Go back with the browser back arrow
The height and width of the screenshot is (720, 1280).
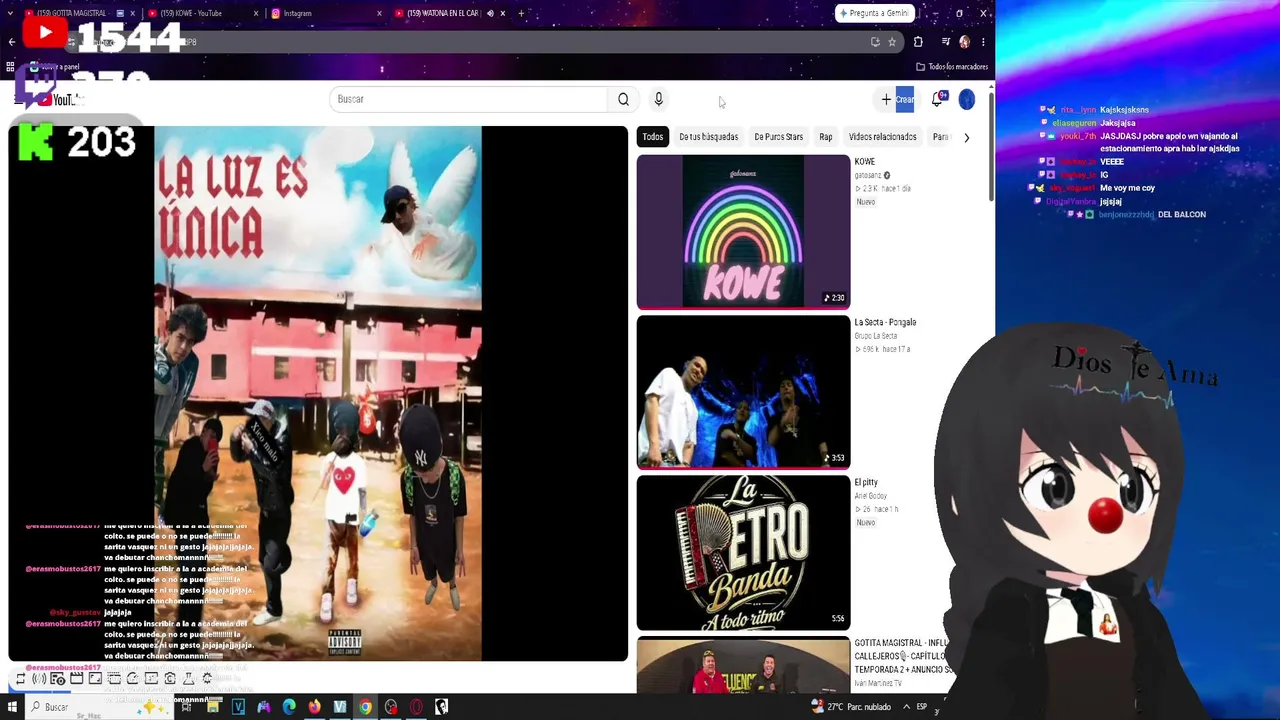[11, 42]
